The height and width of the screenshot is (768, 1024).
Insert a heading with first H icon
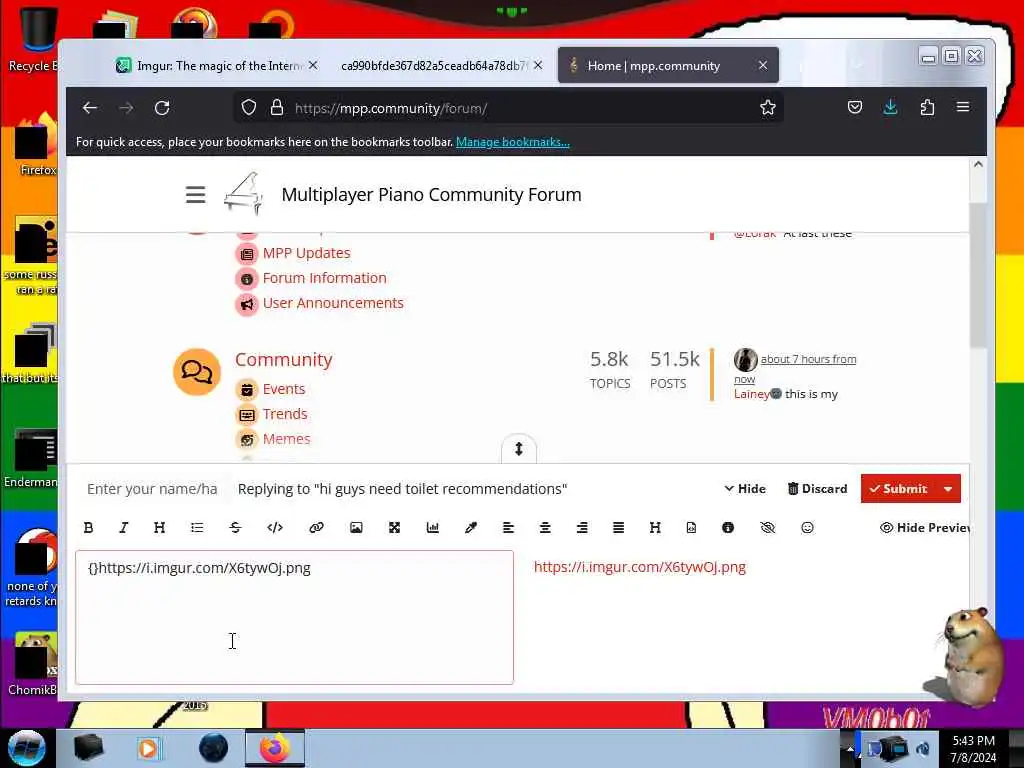(159, 528)
